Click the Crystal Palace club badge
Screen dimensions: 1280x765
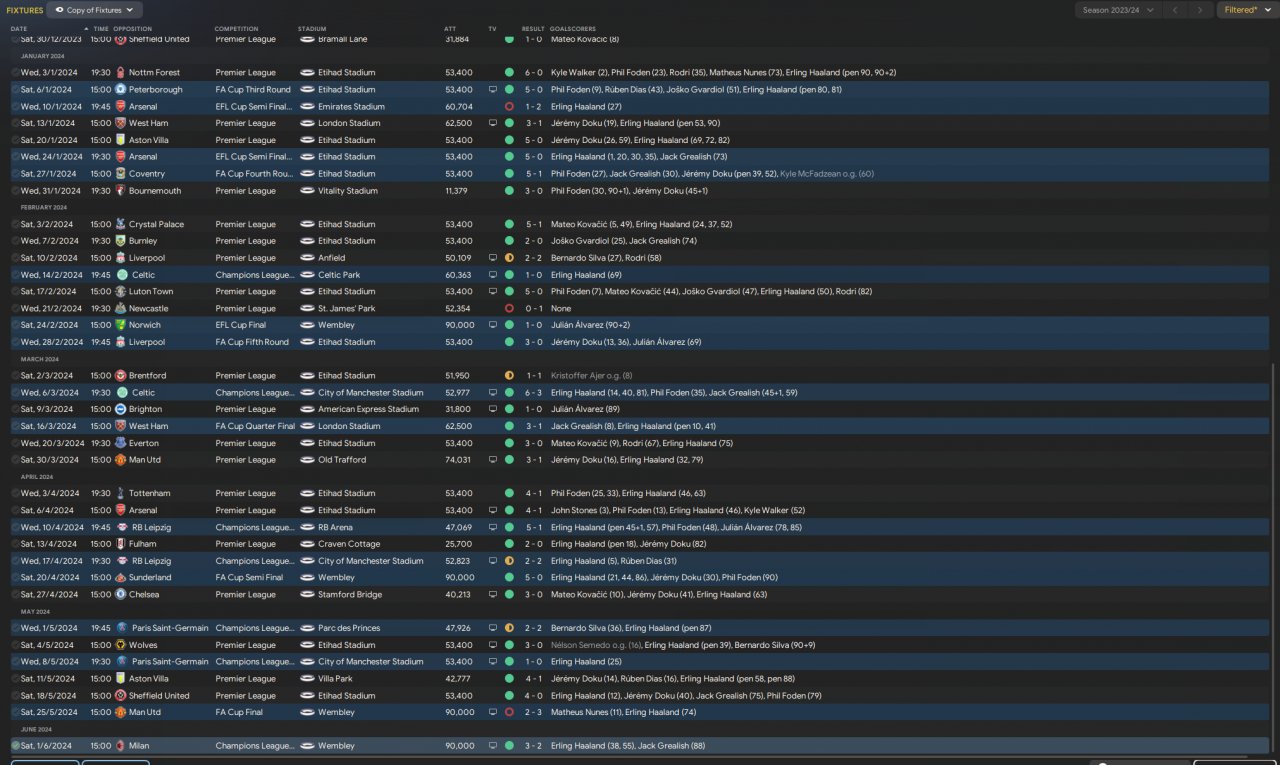(121, 225)
